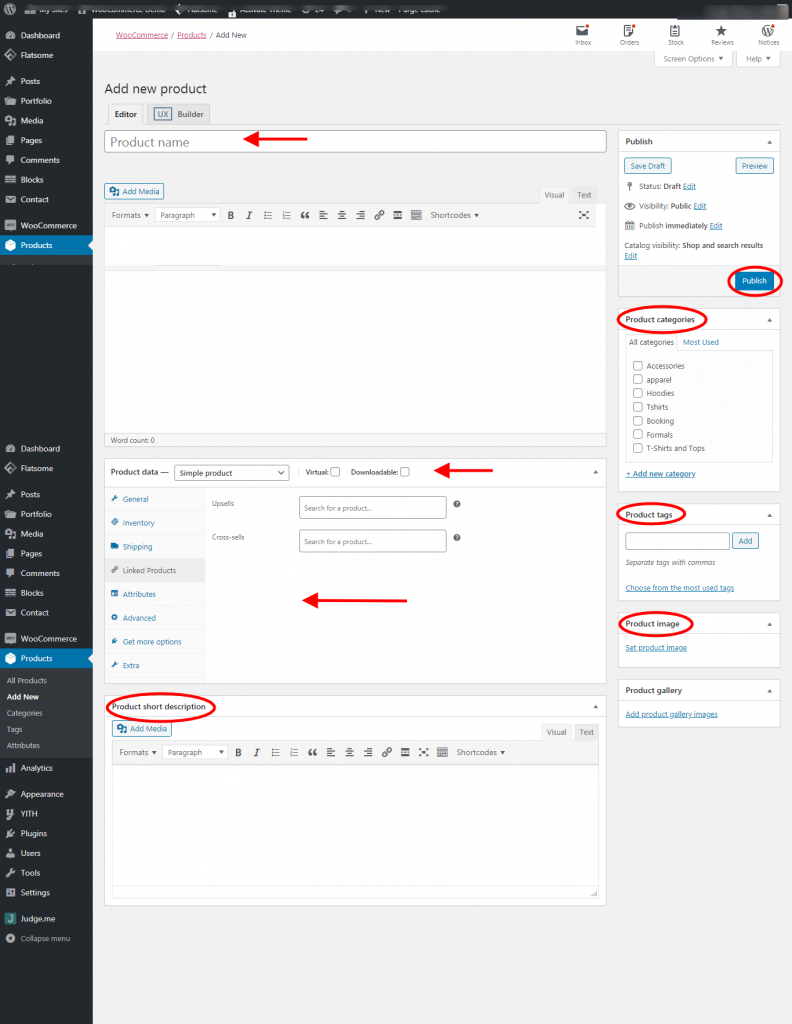Check the Tshirts category
This screenshot has height=1024, width=792.
tap(638, 407)
